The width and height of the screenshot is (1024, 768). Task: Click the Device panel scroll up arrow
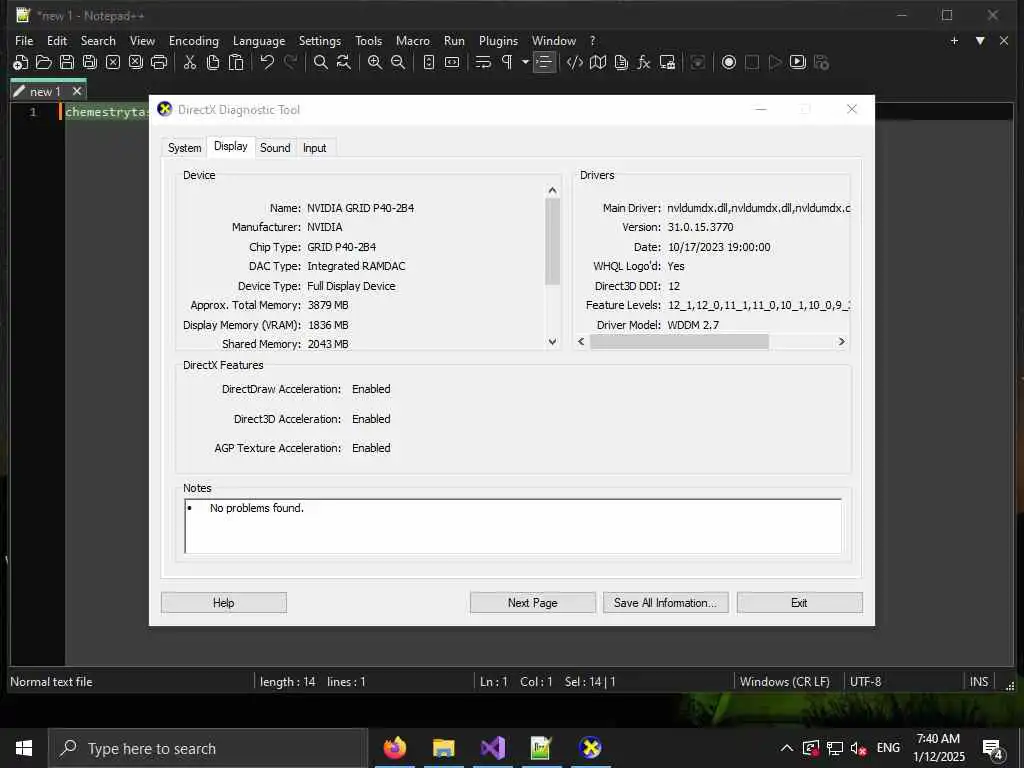(x=552, y=191)
